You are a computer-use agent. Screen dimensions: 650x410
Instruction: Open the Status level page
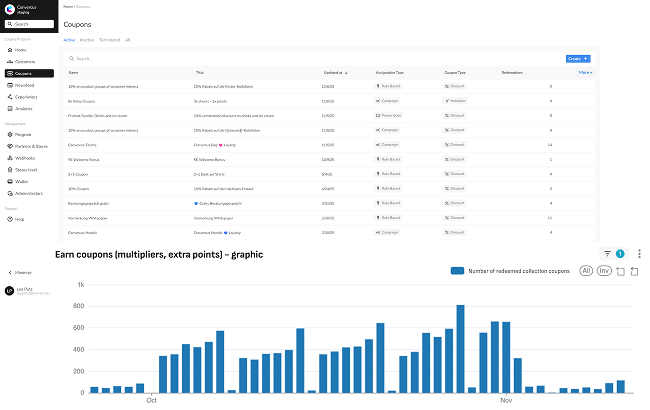pyautogui.click(x=26, y=170)
